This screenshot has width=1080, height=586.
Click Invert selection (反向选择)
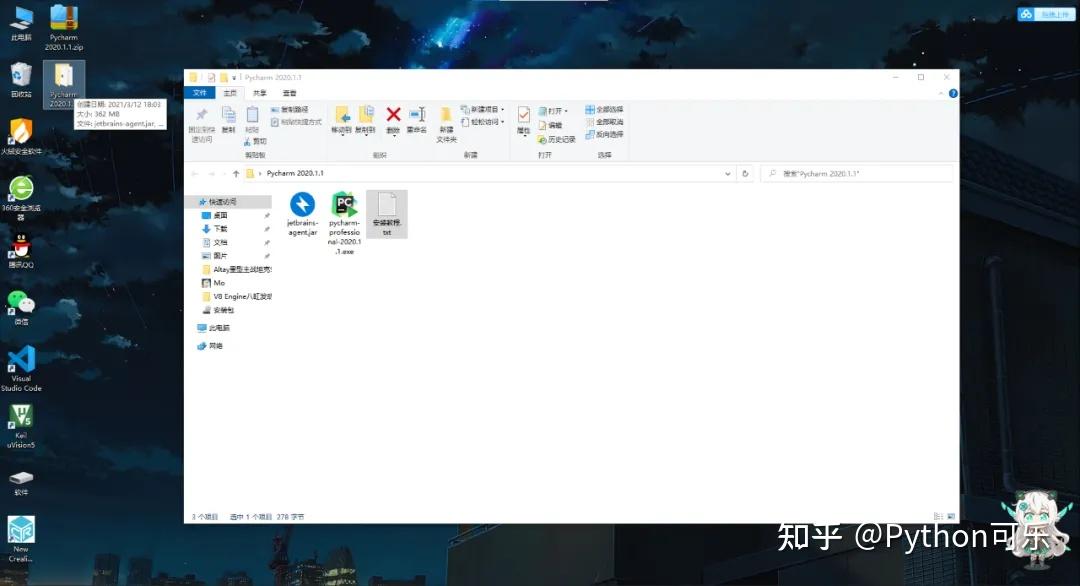604,134
